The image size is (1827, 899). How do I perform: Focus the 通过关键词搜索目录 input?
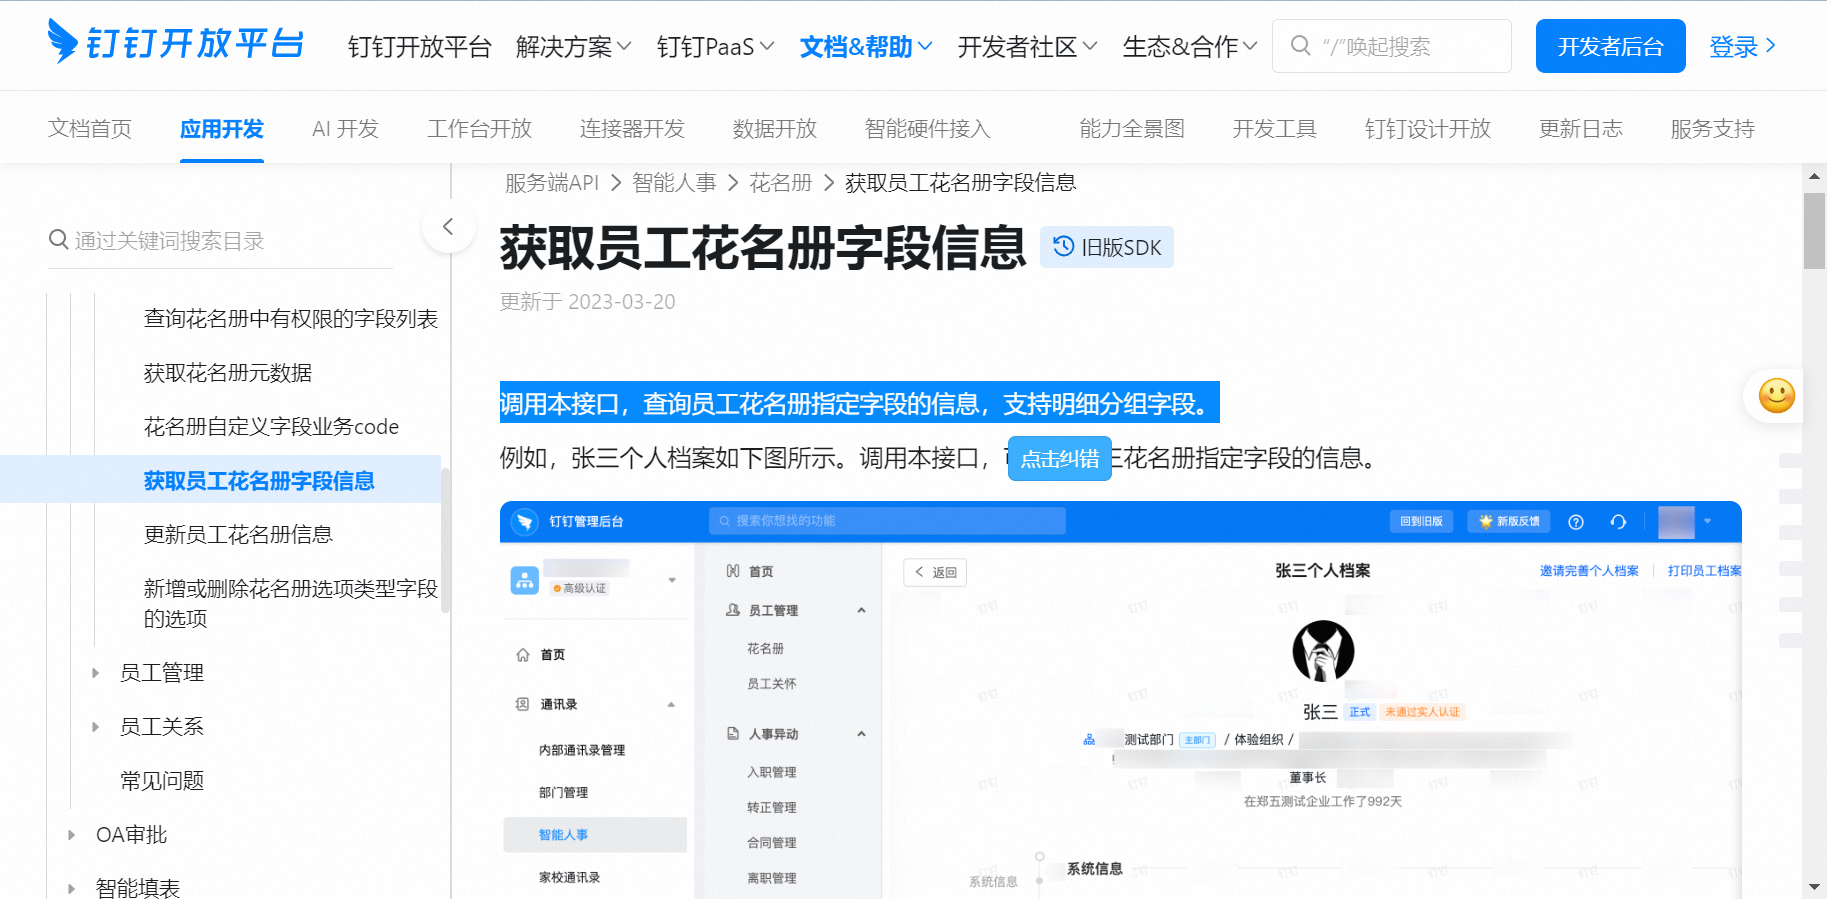220,240
